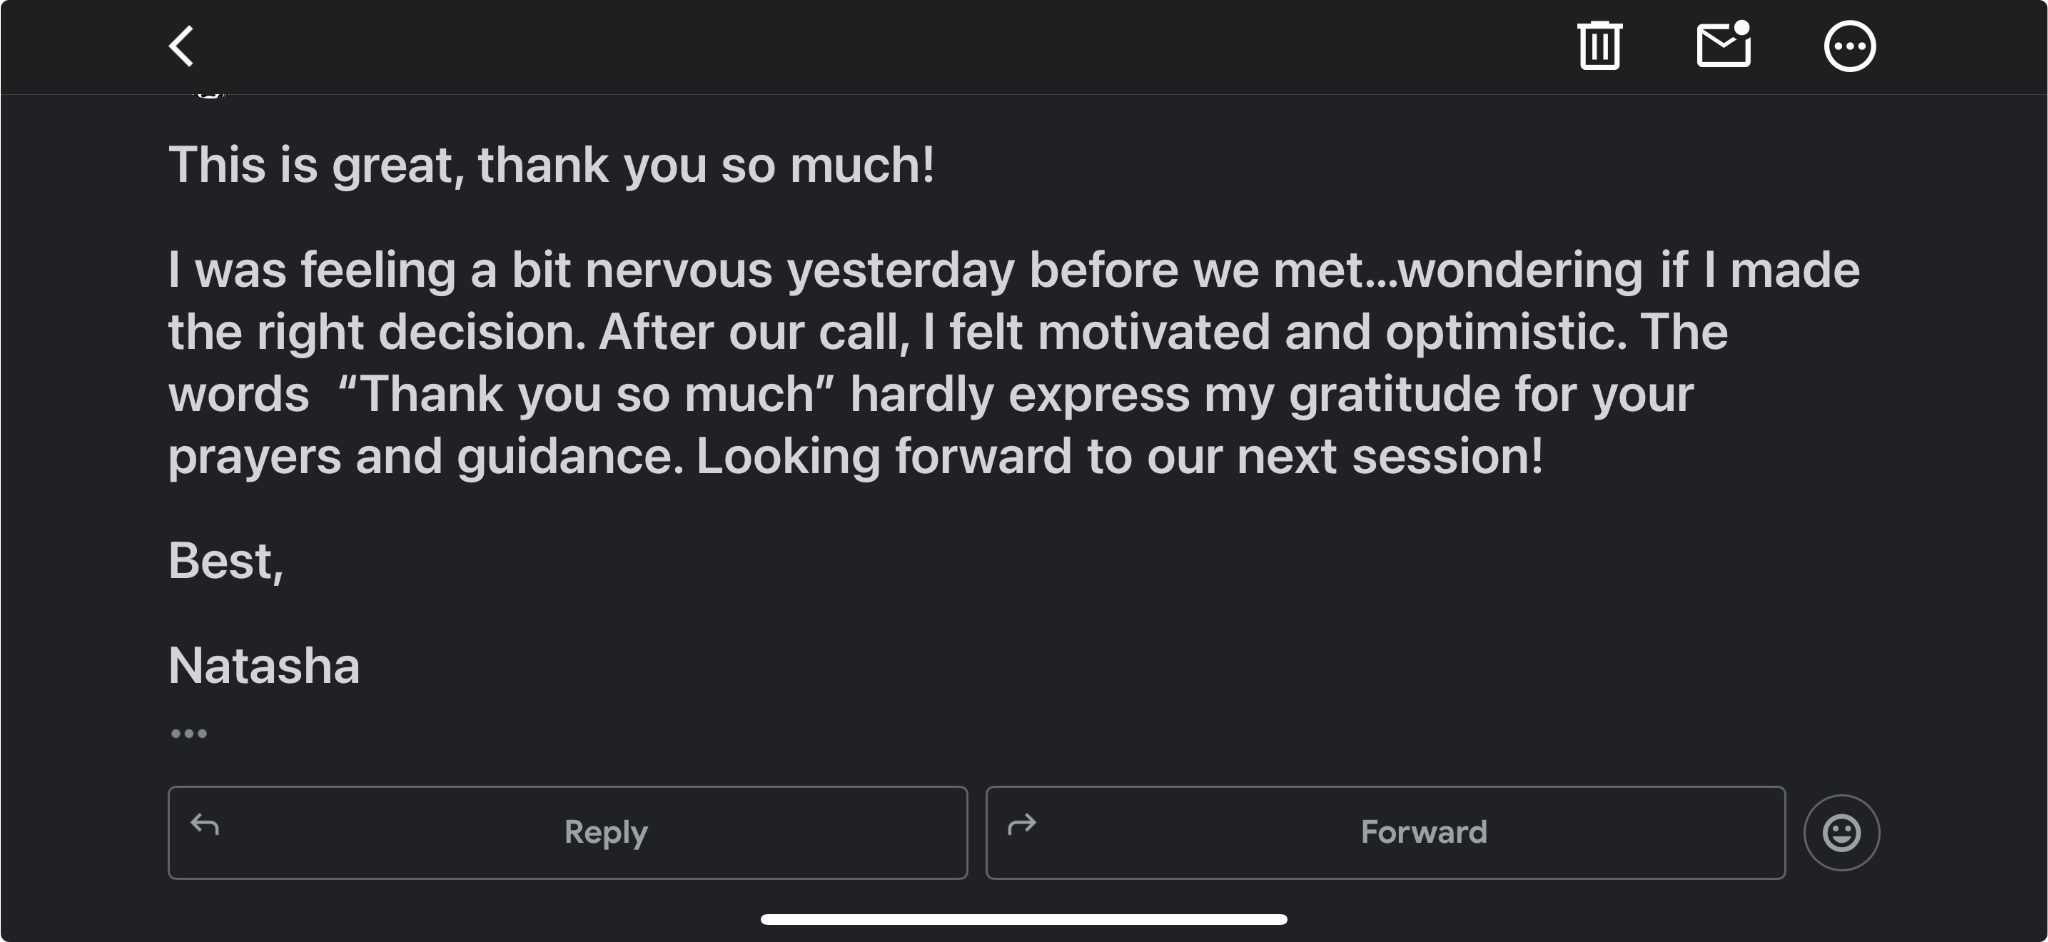The height and width of the screenshot is (942, 2048).
Task: Click the curved reply arrow icon
Action: [x=205, y=825]
